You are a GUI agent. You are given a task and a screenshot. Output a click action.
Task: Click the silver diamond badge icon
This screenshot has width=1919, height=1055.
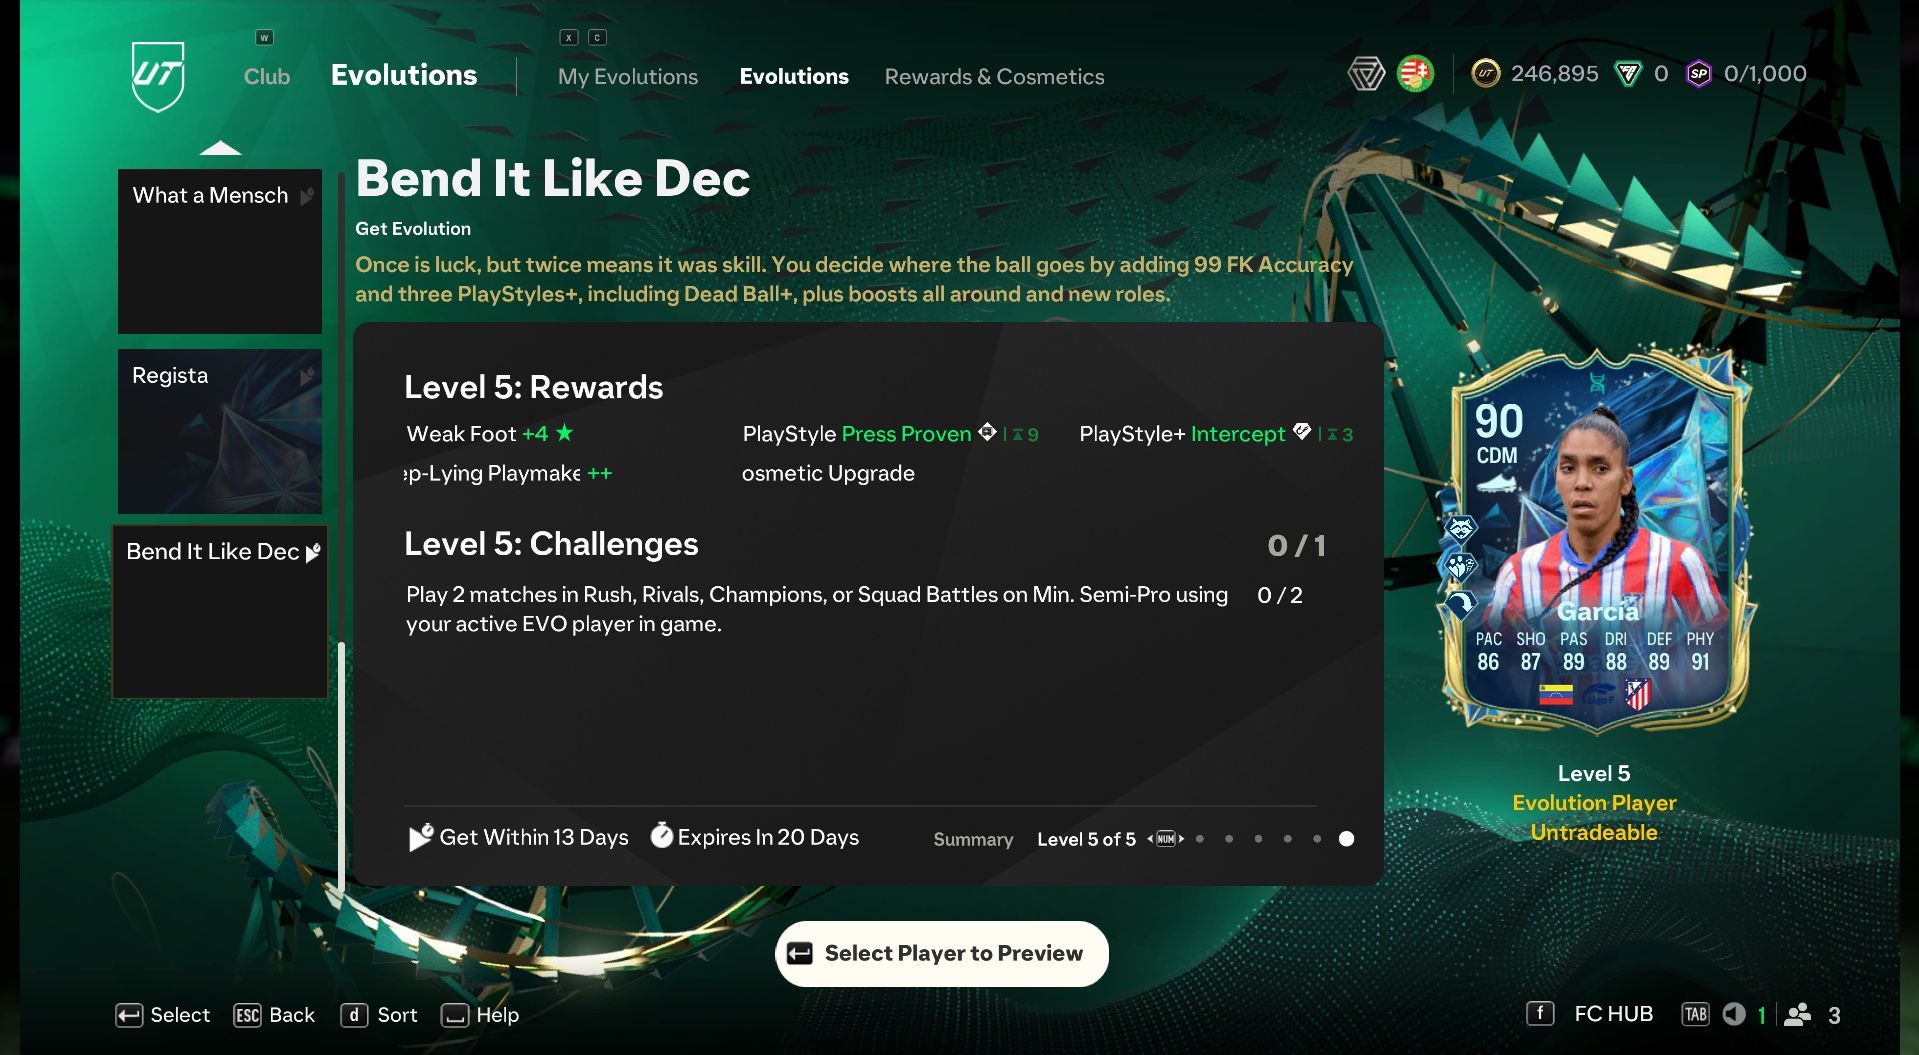click(x=1366, y=73)
